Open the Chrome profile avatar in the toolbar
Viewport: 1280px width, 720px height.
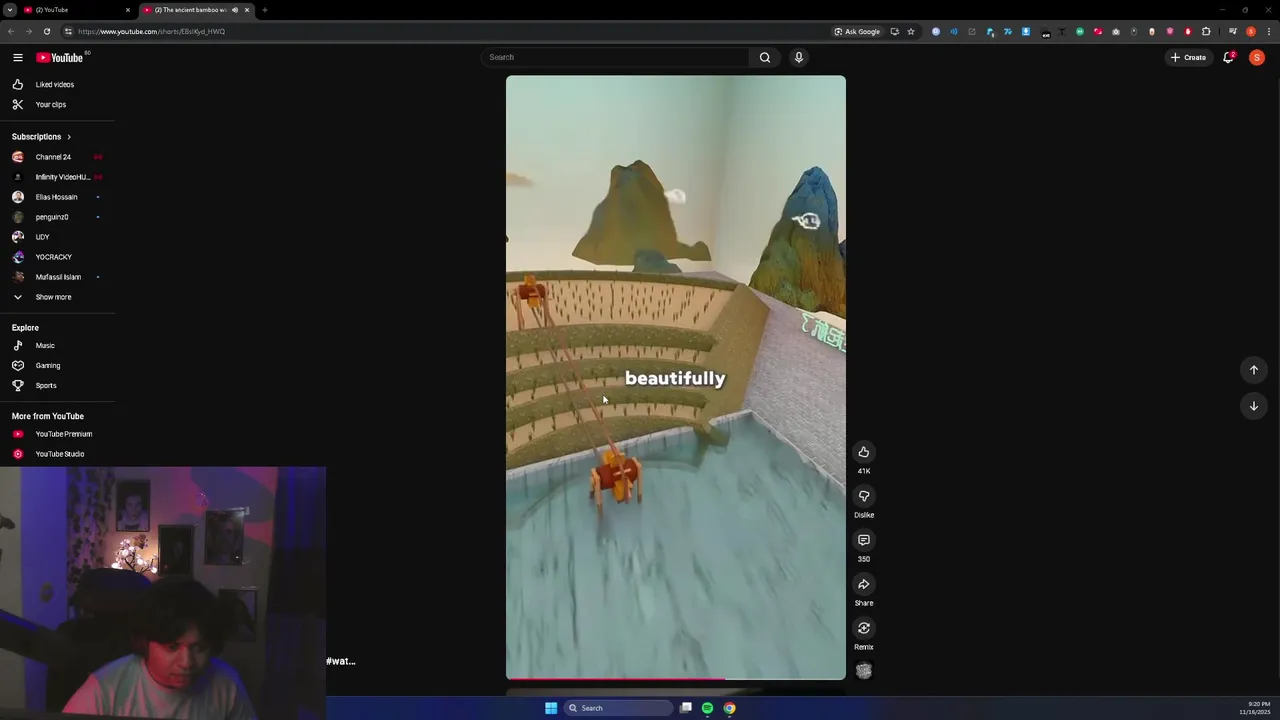1251,31
